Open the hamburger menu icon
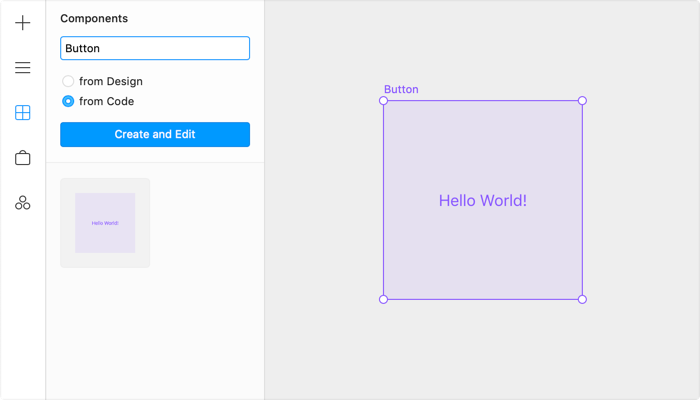The image size is (700, 400). (x=23, y=68)
